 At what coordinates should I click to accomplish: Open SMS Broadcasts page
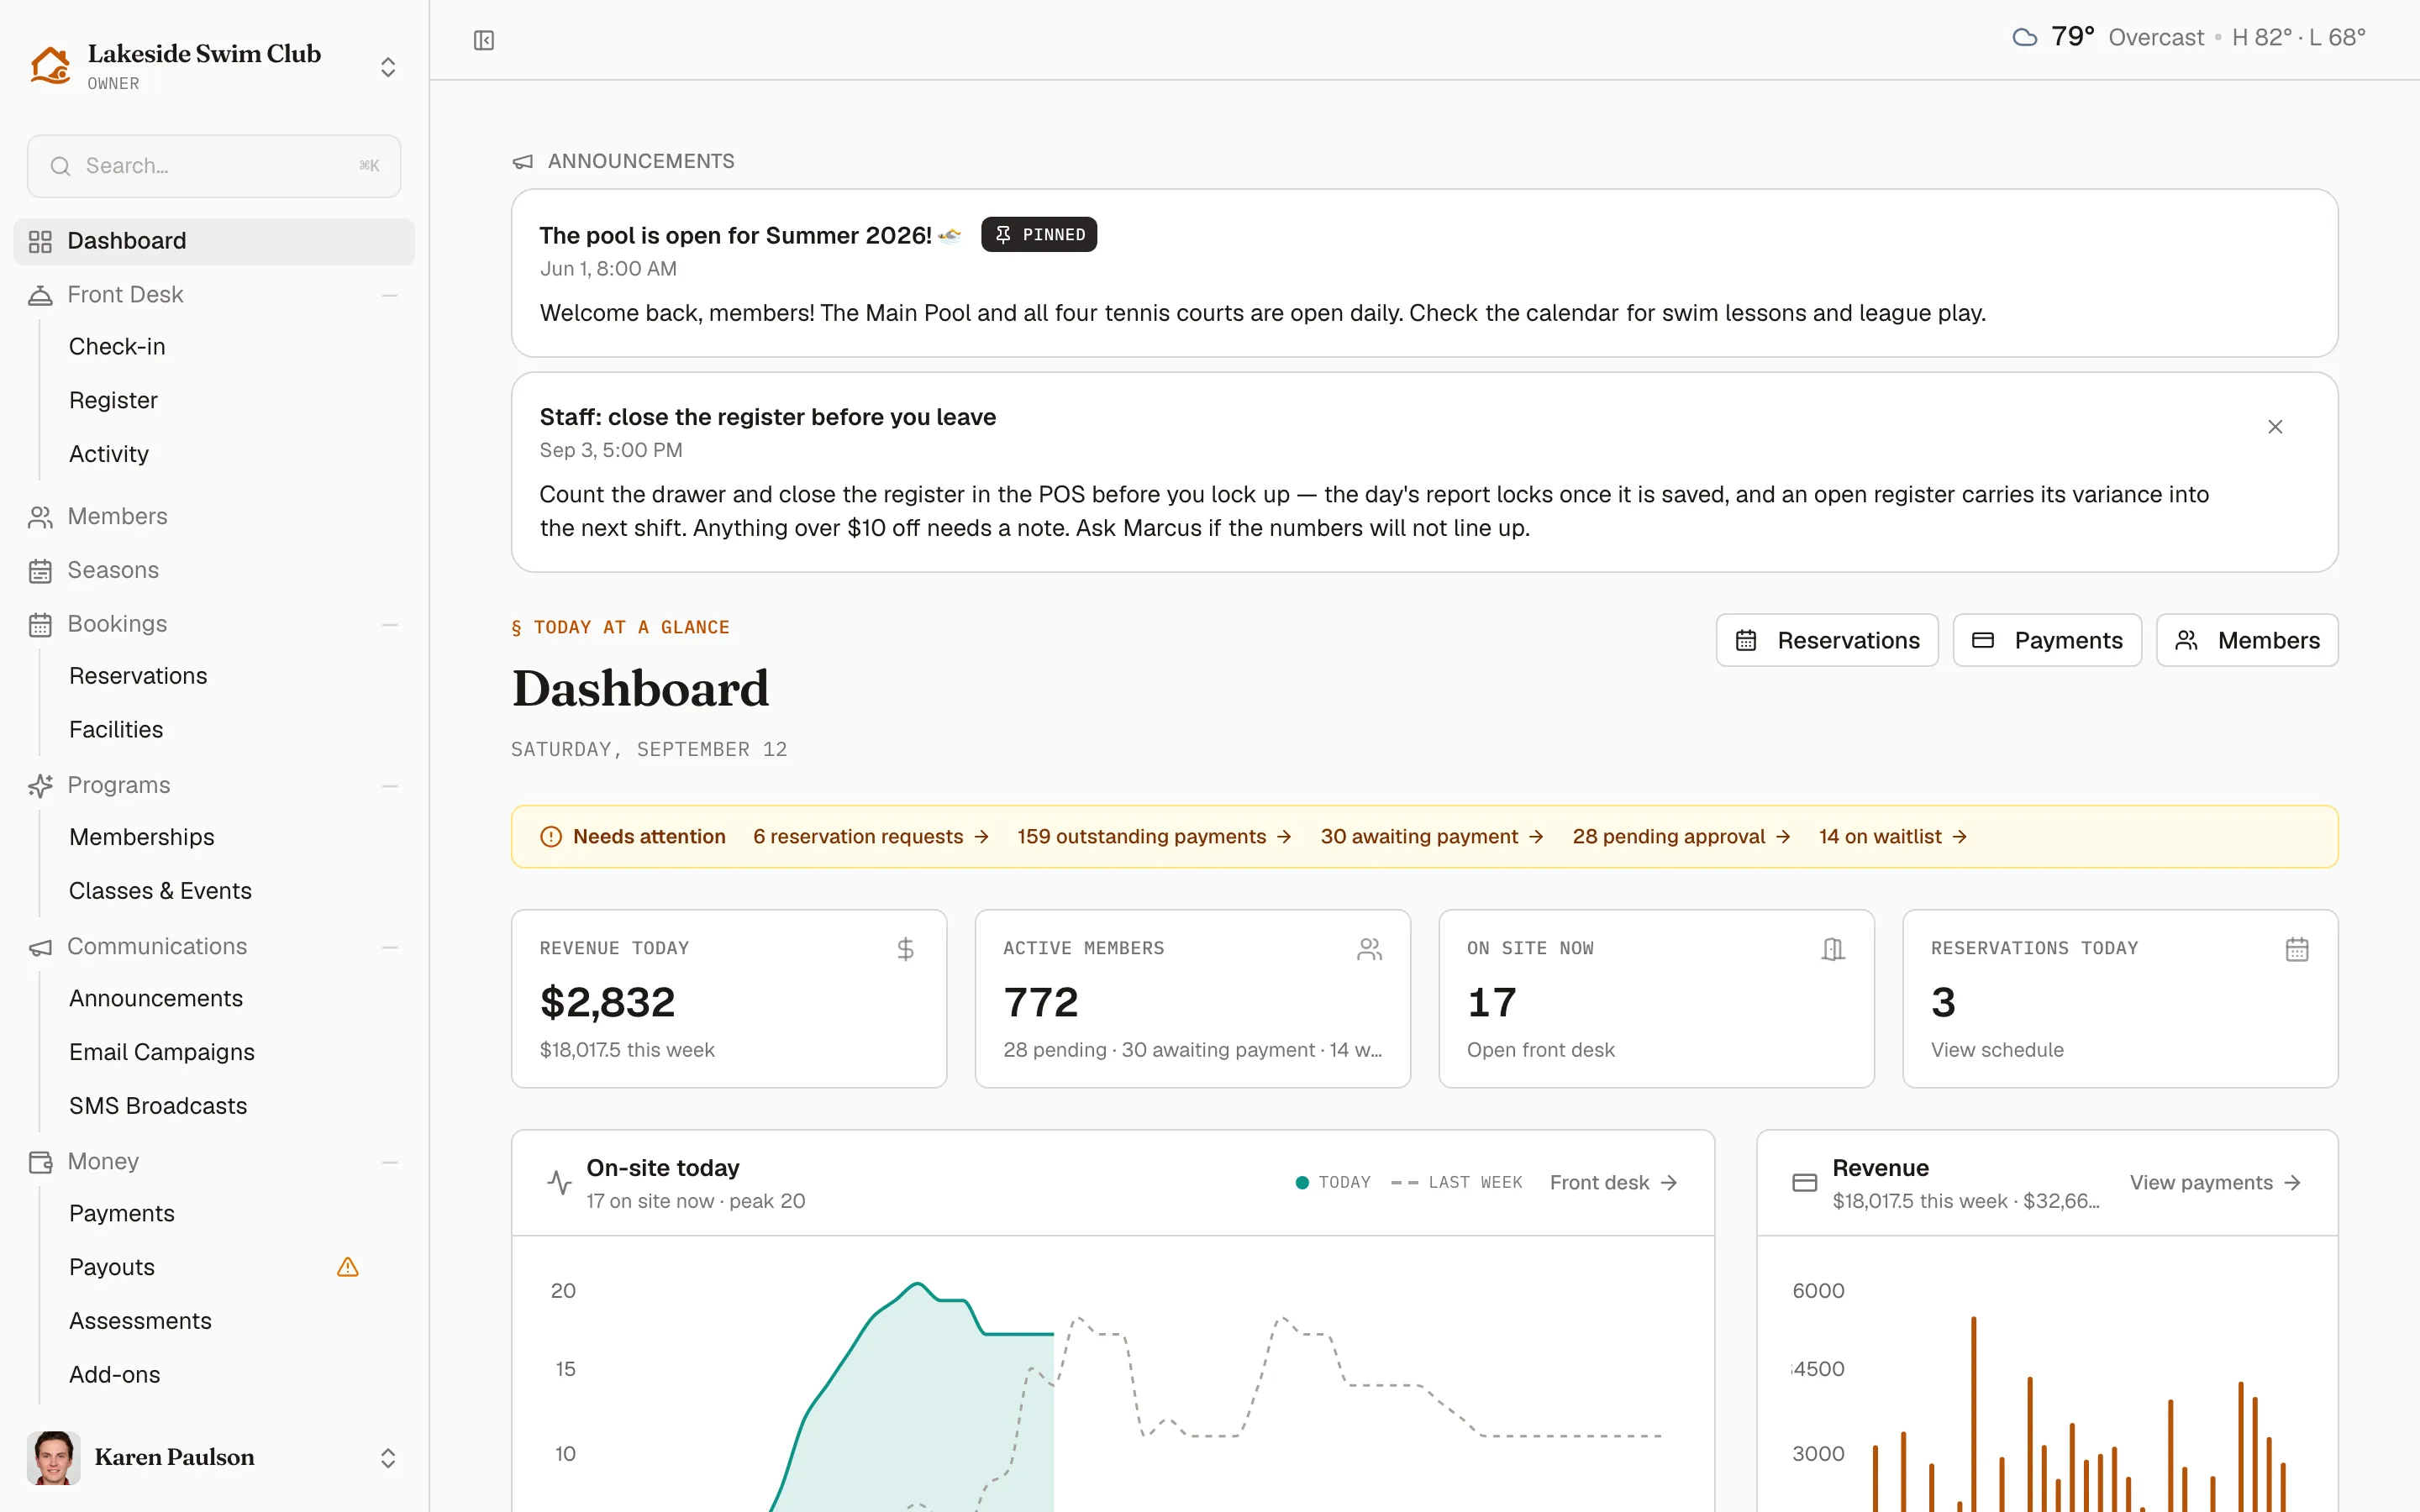pyautogui.click(x=158, y=1106)
